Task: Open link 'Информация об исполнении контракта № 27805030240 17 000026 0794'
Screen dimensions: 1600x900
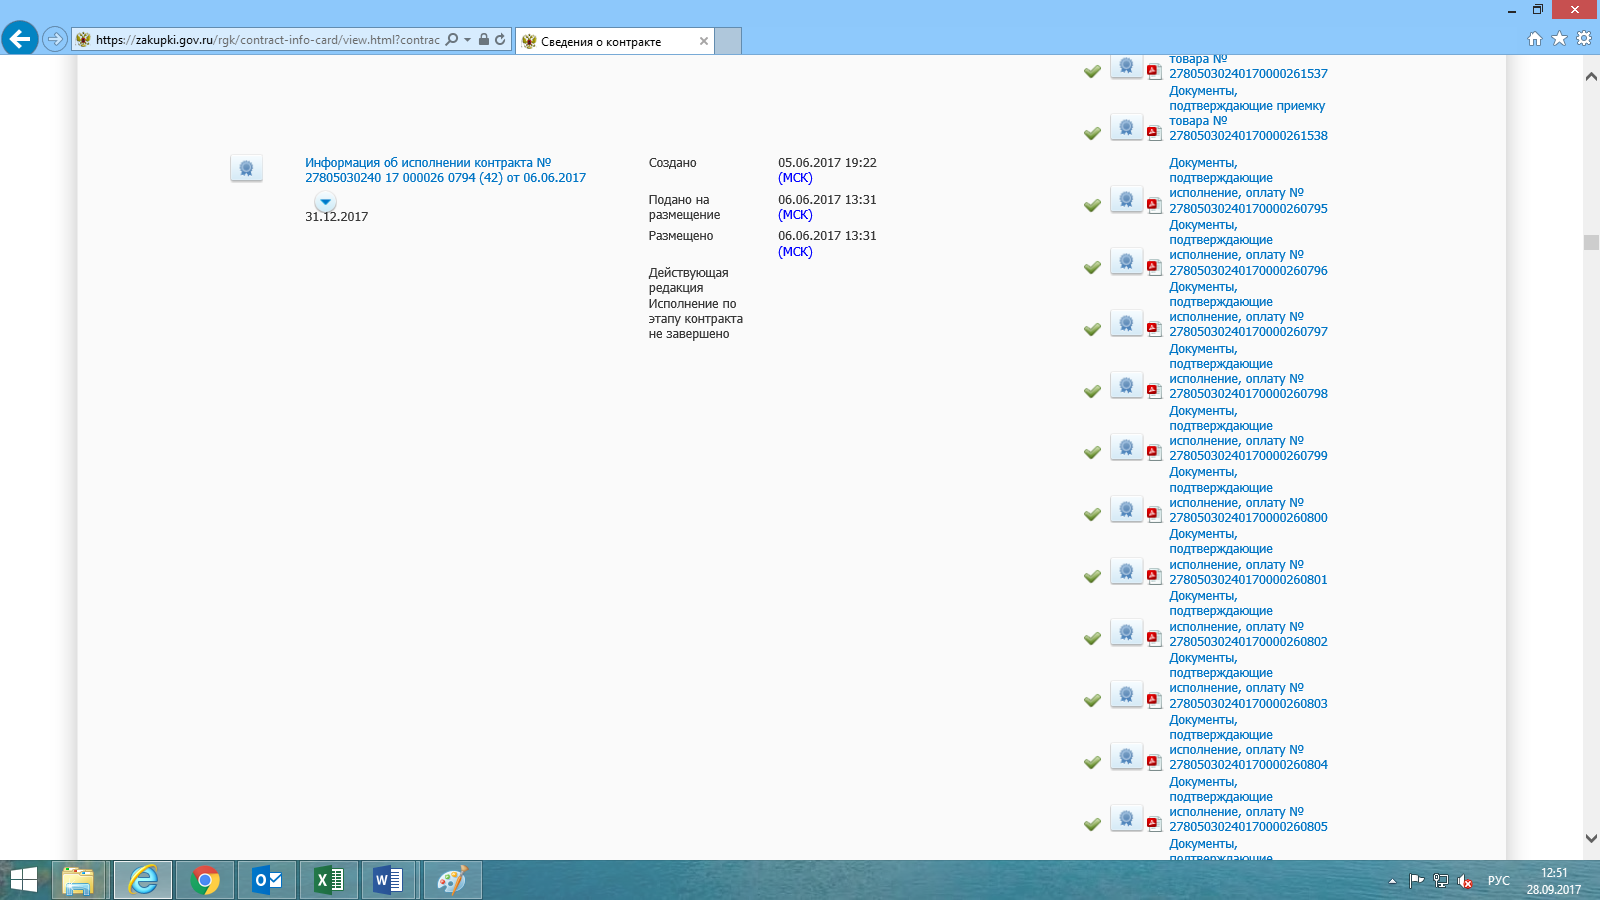Action: click(x=445, y=170)
